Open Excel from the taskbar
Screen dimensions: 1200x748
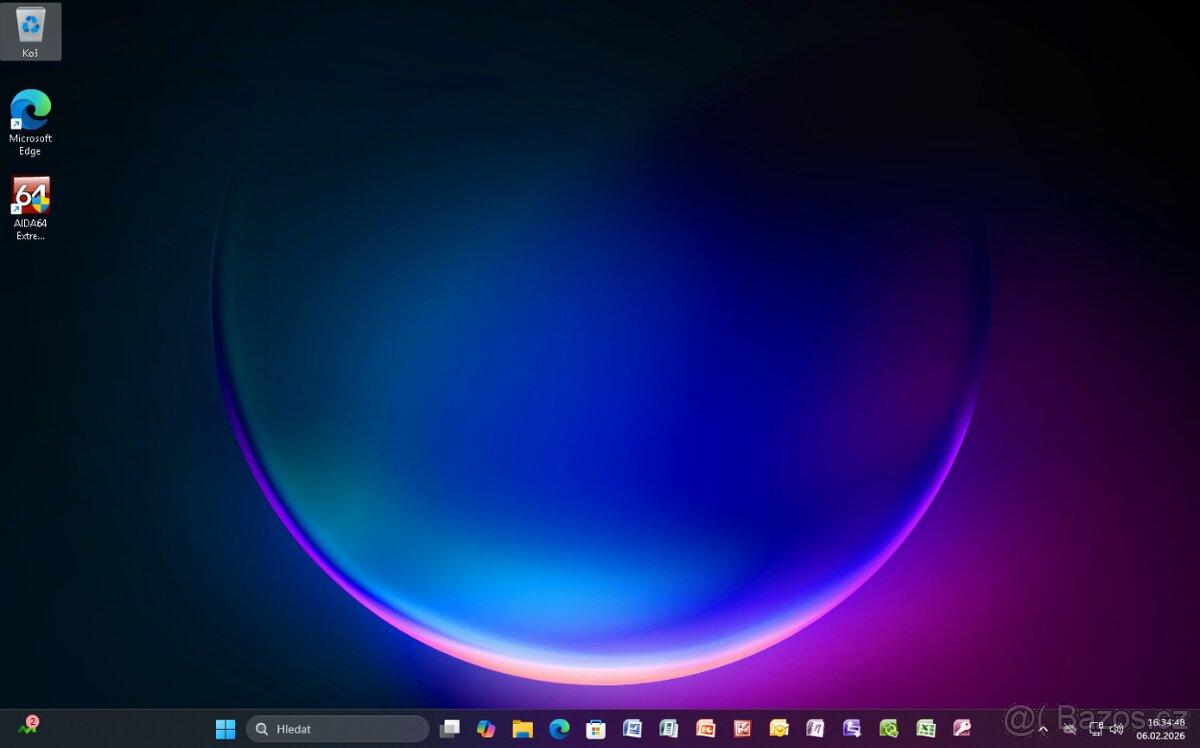pos(926,729)
